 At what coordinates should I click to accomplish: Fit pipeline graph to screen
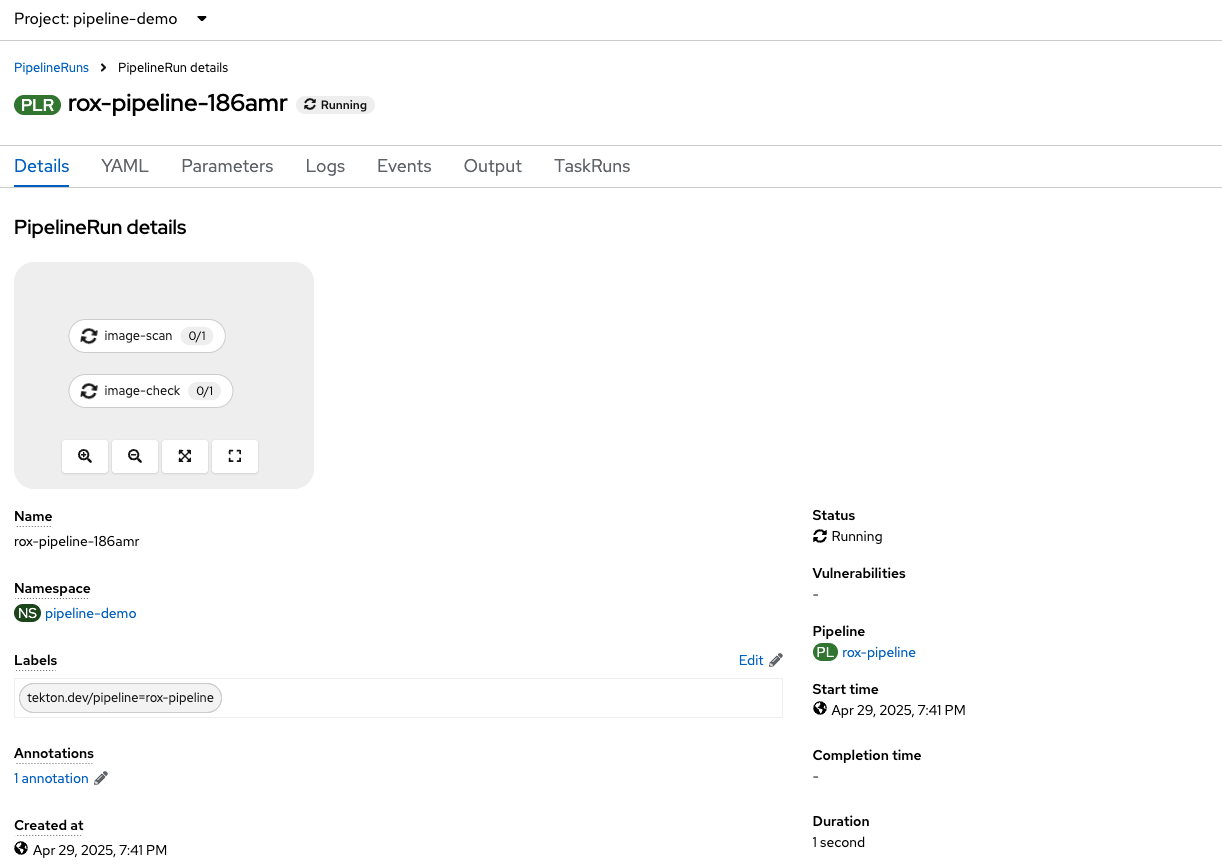tap(185, 456)
